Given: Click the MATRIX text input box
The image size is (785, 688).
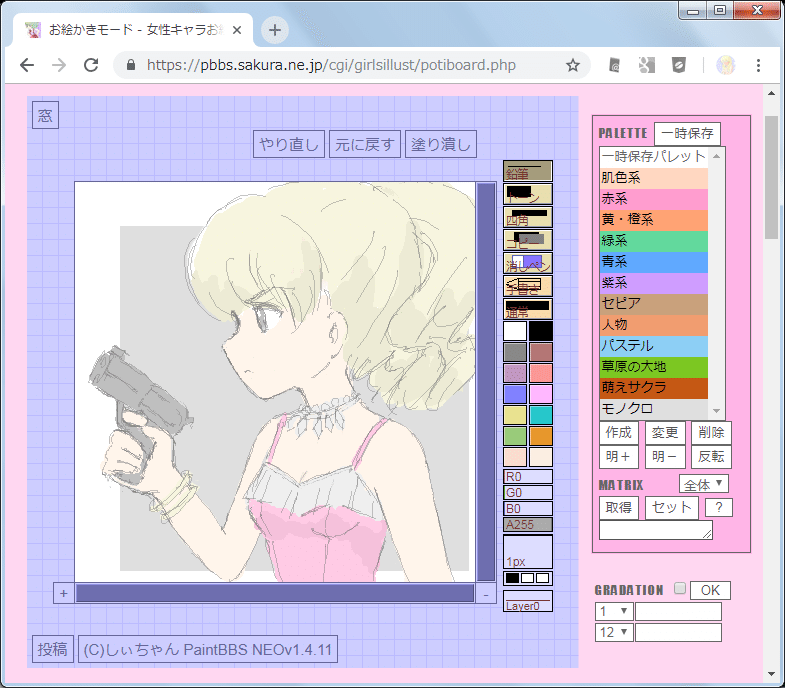Looking at the screenshot, I should pos(656,530).
